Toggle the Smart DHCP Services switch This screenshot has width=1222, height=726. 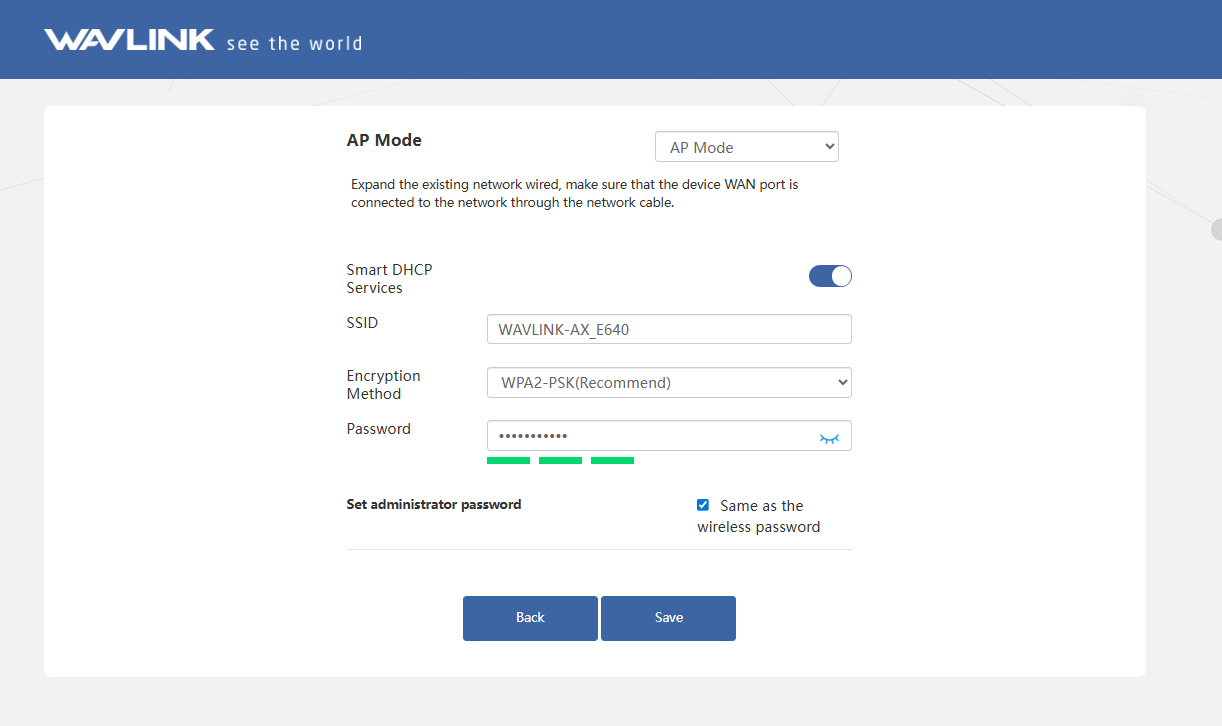point(830,276)
